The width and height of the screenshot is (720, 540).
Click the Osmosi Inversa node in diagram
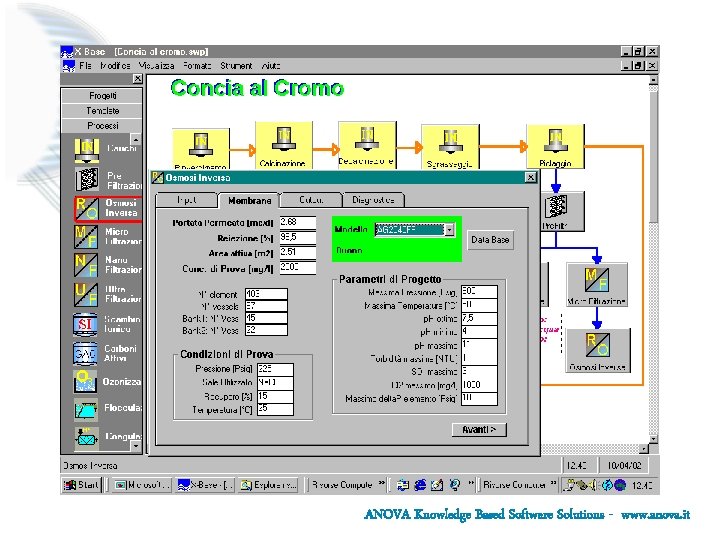pyautogui.click(x=597, y=350)
